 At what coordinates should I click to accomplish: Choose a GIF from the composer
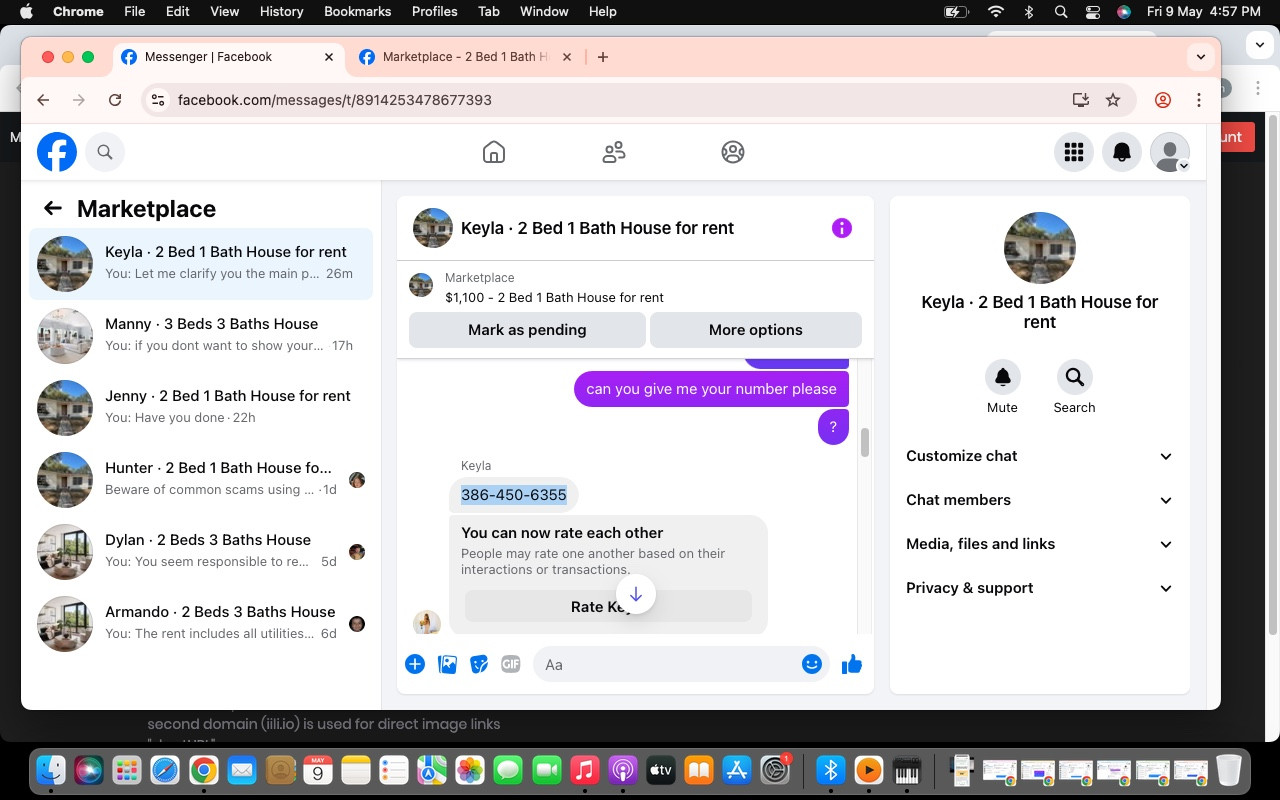tap(511, 664)
